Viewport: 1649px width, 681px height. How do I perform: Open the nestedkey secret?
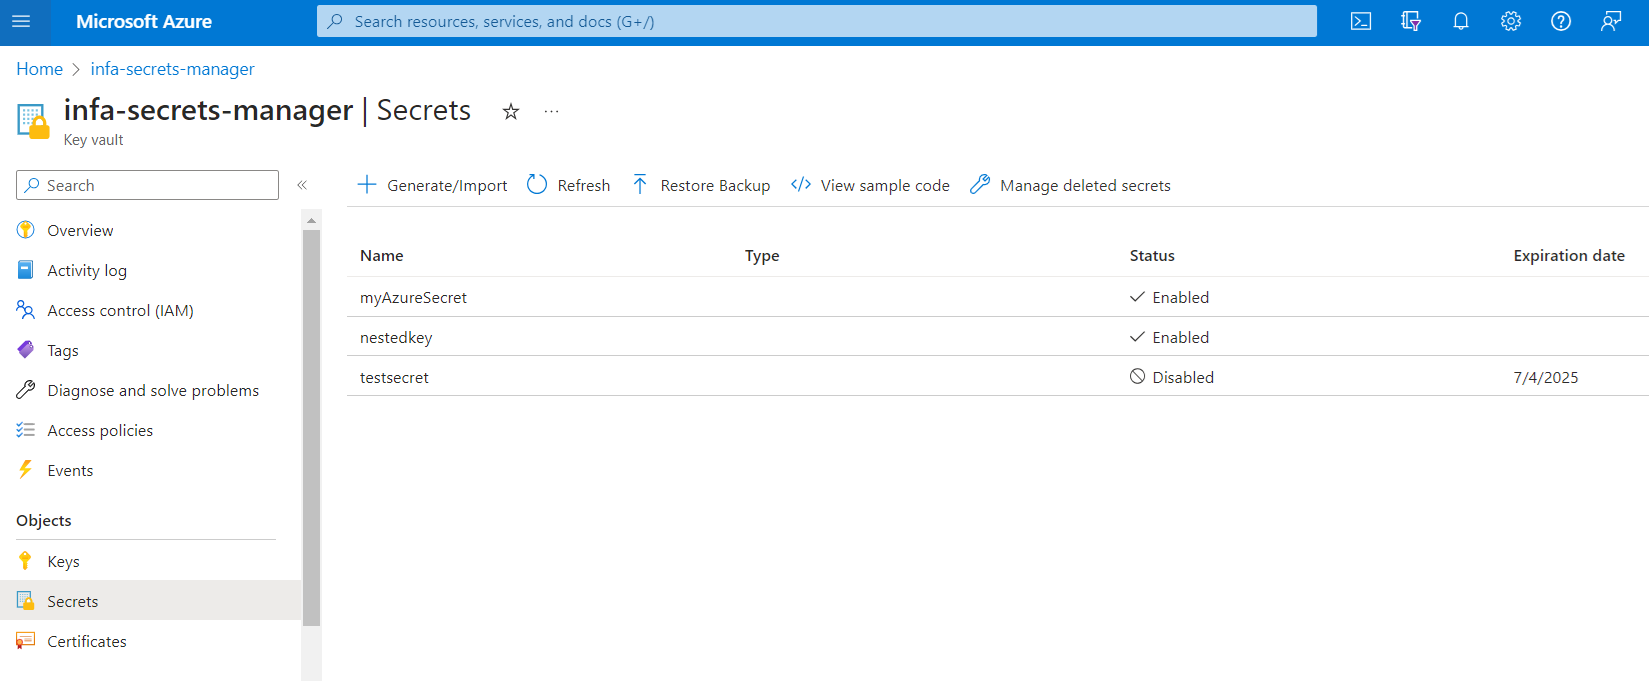pos(396,338)
